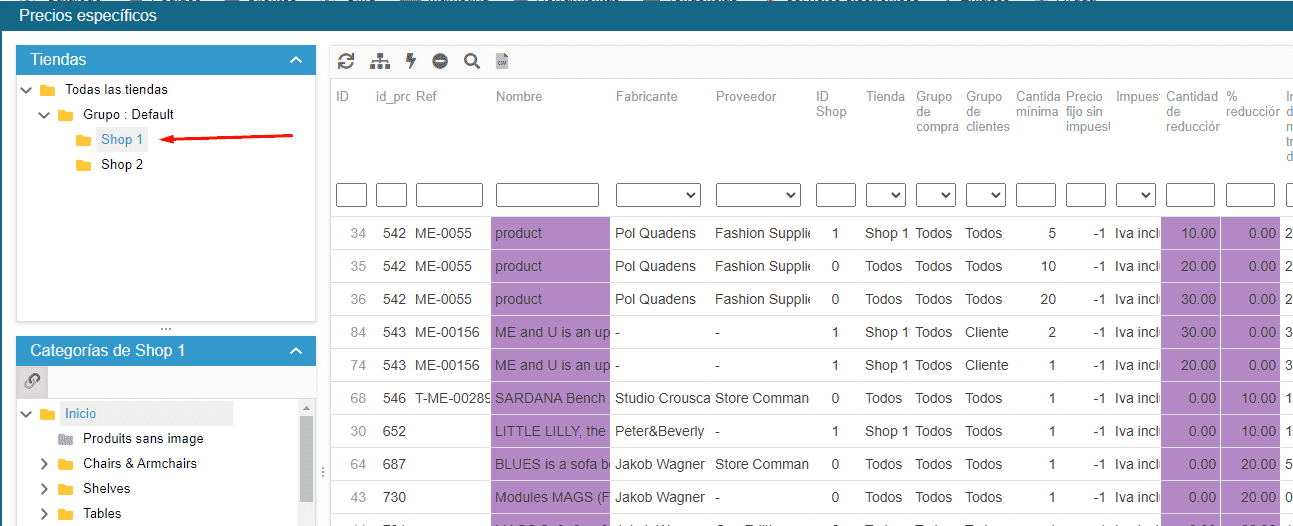Export the grid with CSV icon
This screenshot has height=526, width=1293.
point(503,61)
